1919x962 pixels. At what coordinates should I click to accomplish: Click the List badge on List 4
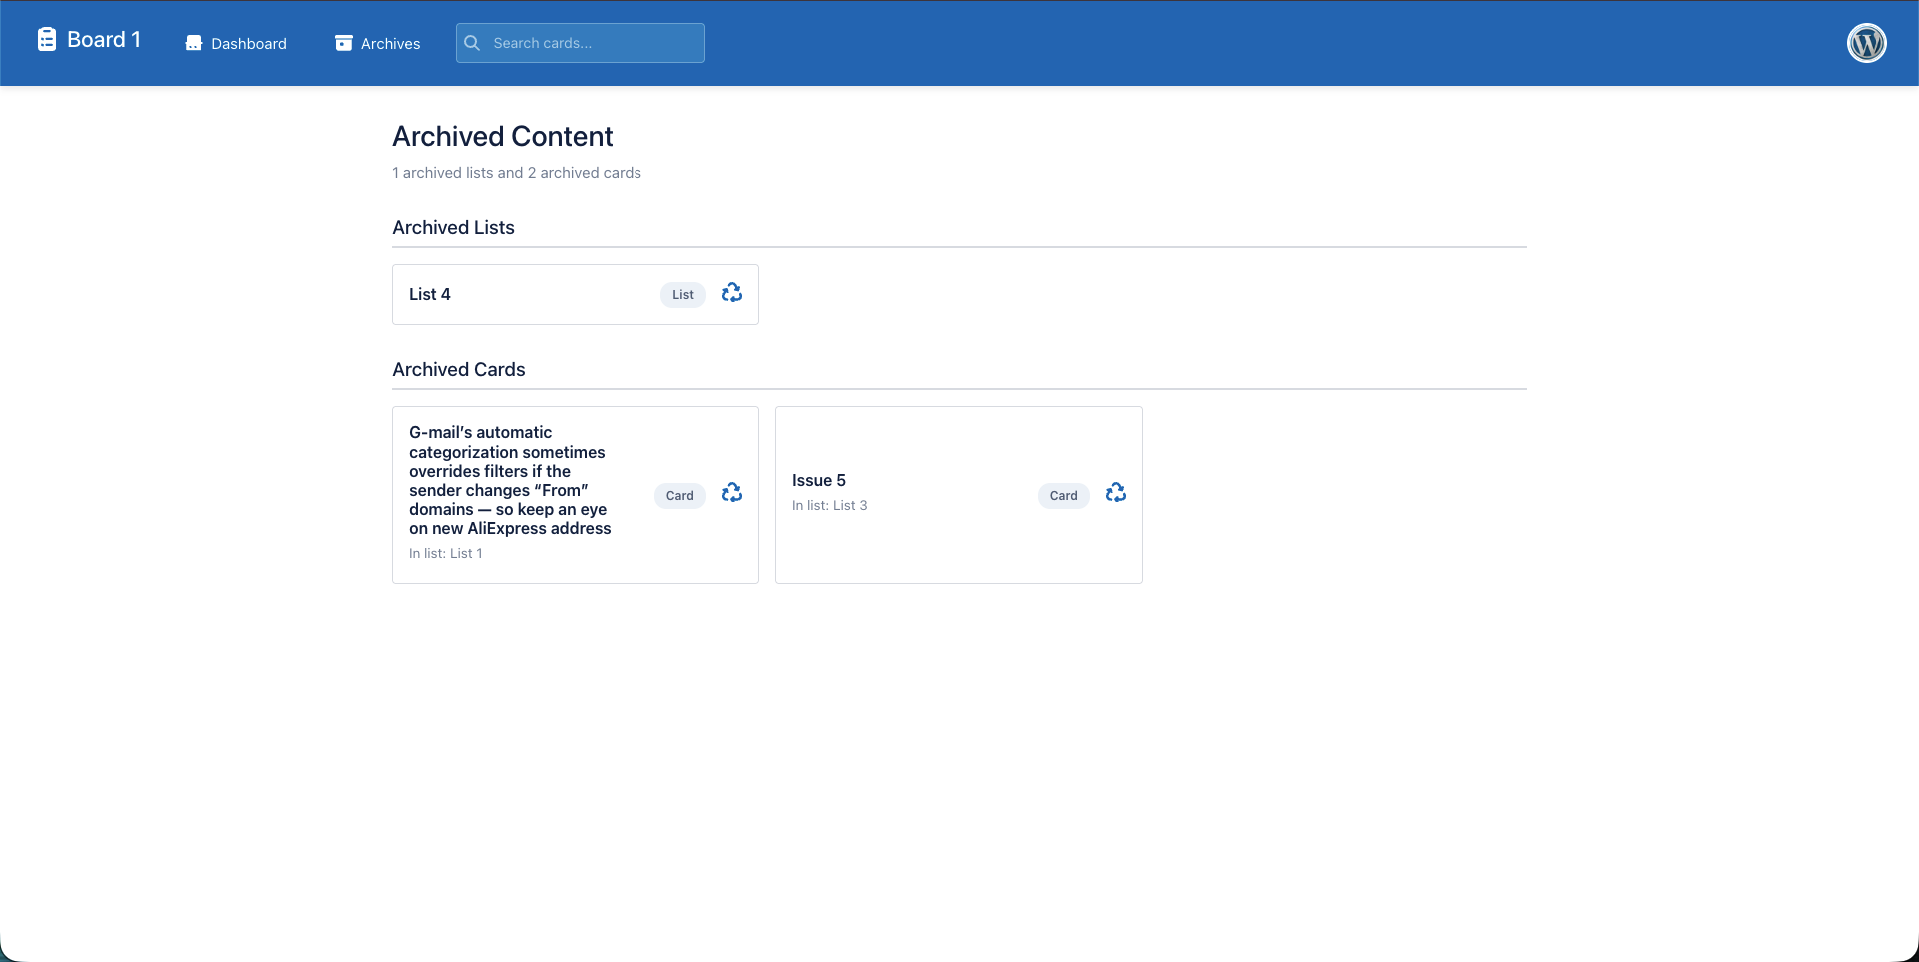coord(682,294)
